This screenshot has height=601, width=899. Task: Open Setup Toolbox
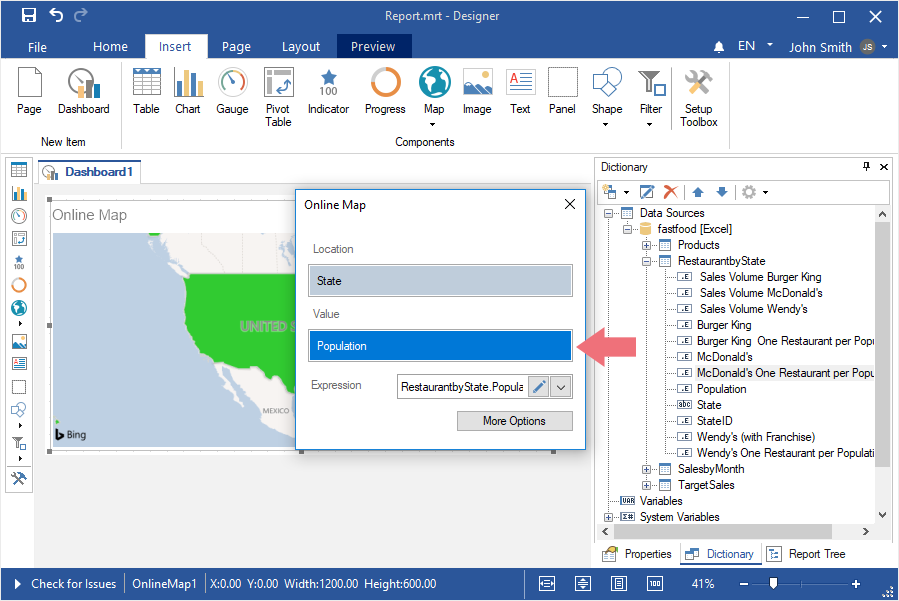pyautogui.click(x=698, y=97)
